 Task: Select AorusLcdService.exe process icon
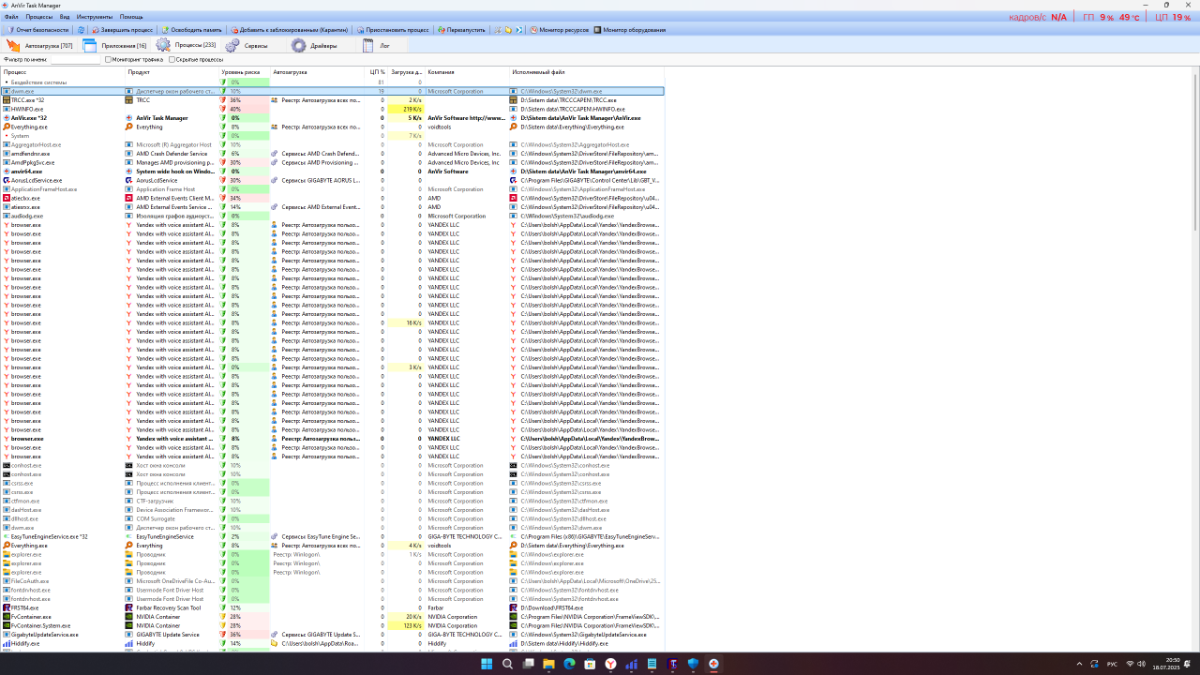pos(6,180)
